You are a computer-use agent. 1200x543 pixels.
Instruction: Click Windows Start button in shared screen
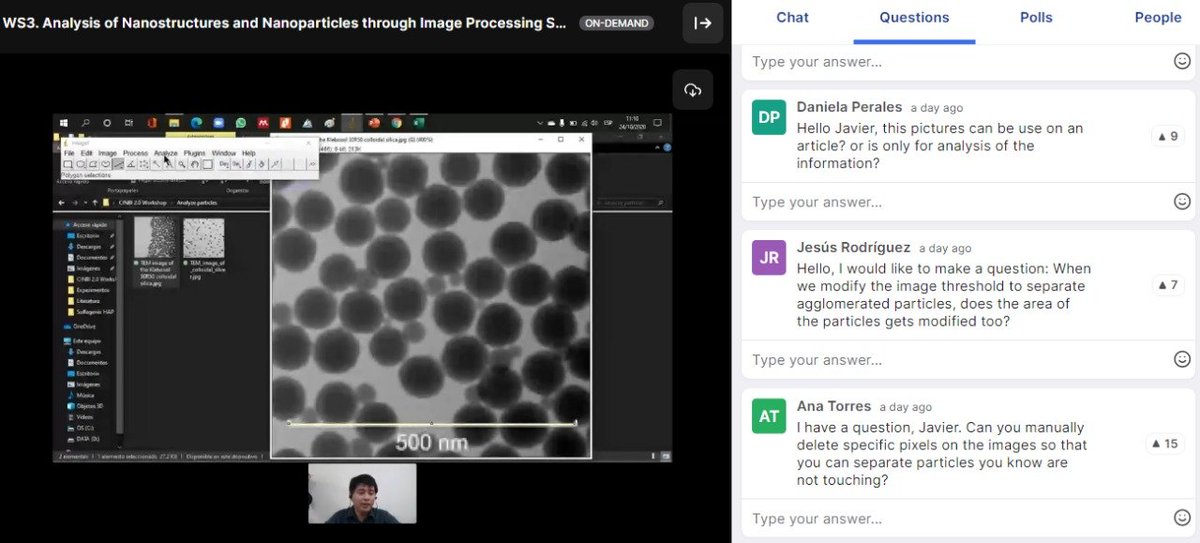tap(64, 123)
